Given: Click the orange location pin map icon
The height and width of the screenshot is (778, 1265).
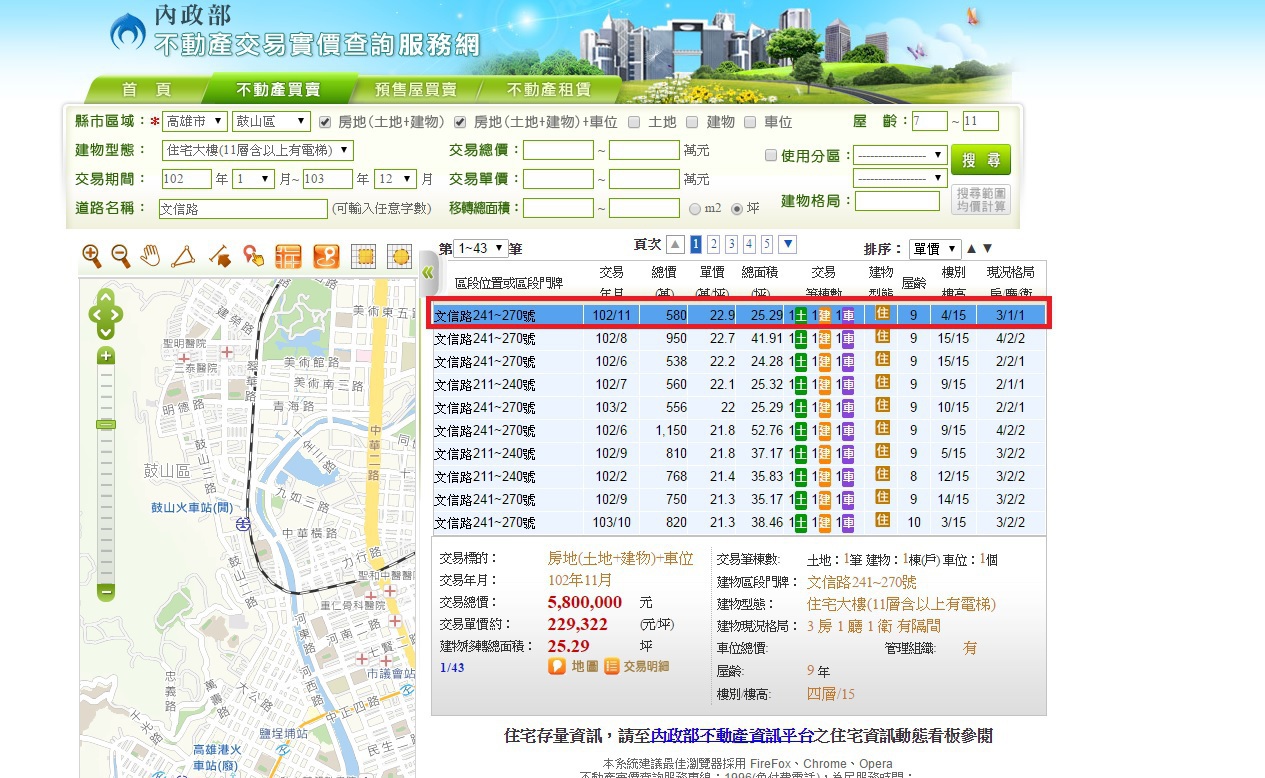Looking at the screenshot, I should tap(326, 256).
